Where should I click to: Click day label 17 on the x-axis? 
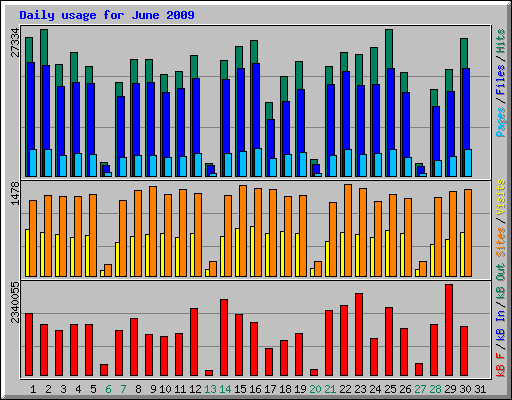coord(270,389)
